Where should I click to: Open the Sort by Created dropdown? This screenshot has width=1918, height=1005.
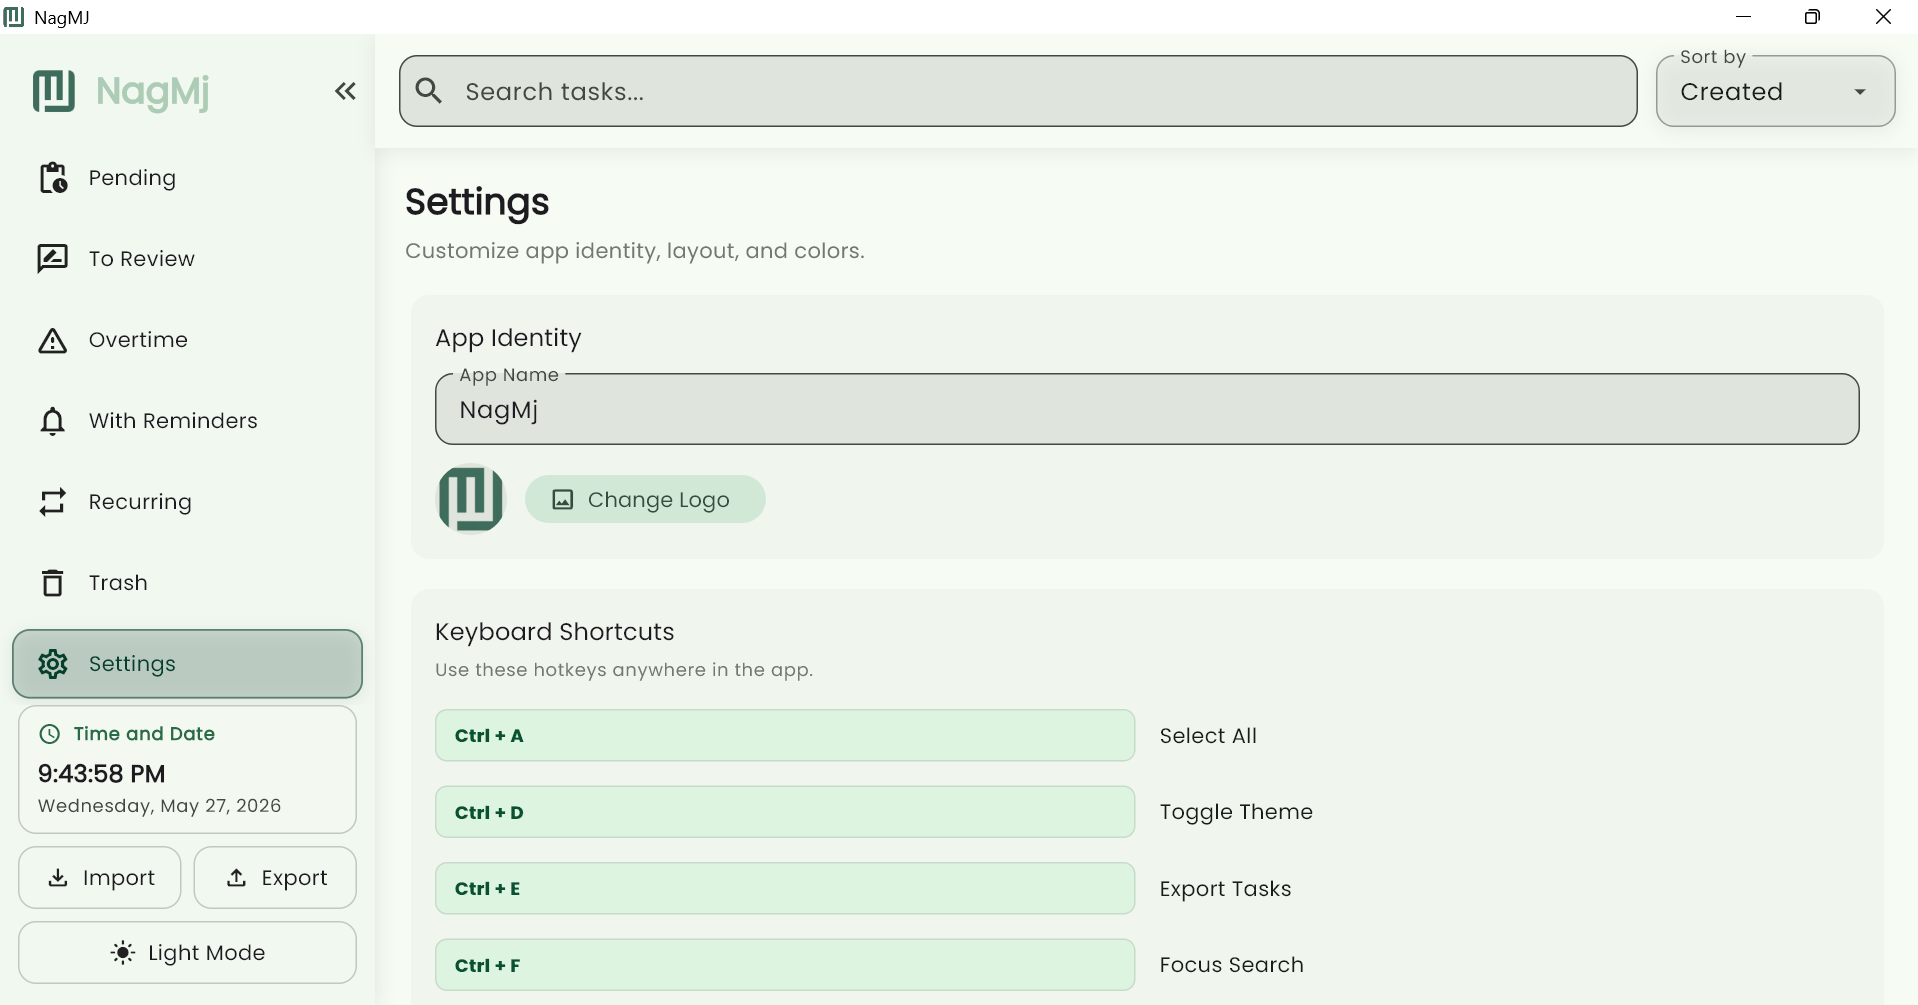click(1775, 91)
